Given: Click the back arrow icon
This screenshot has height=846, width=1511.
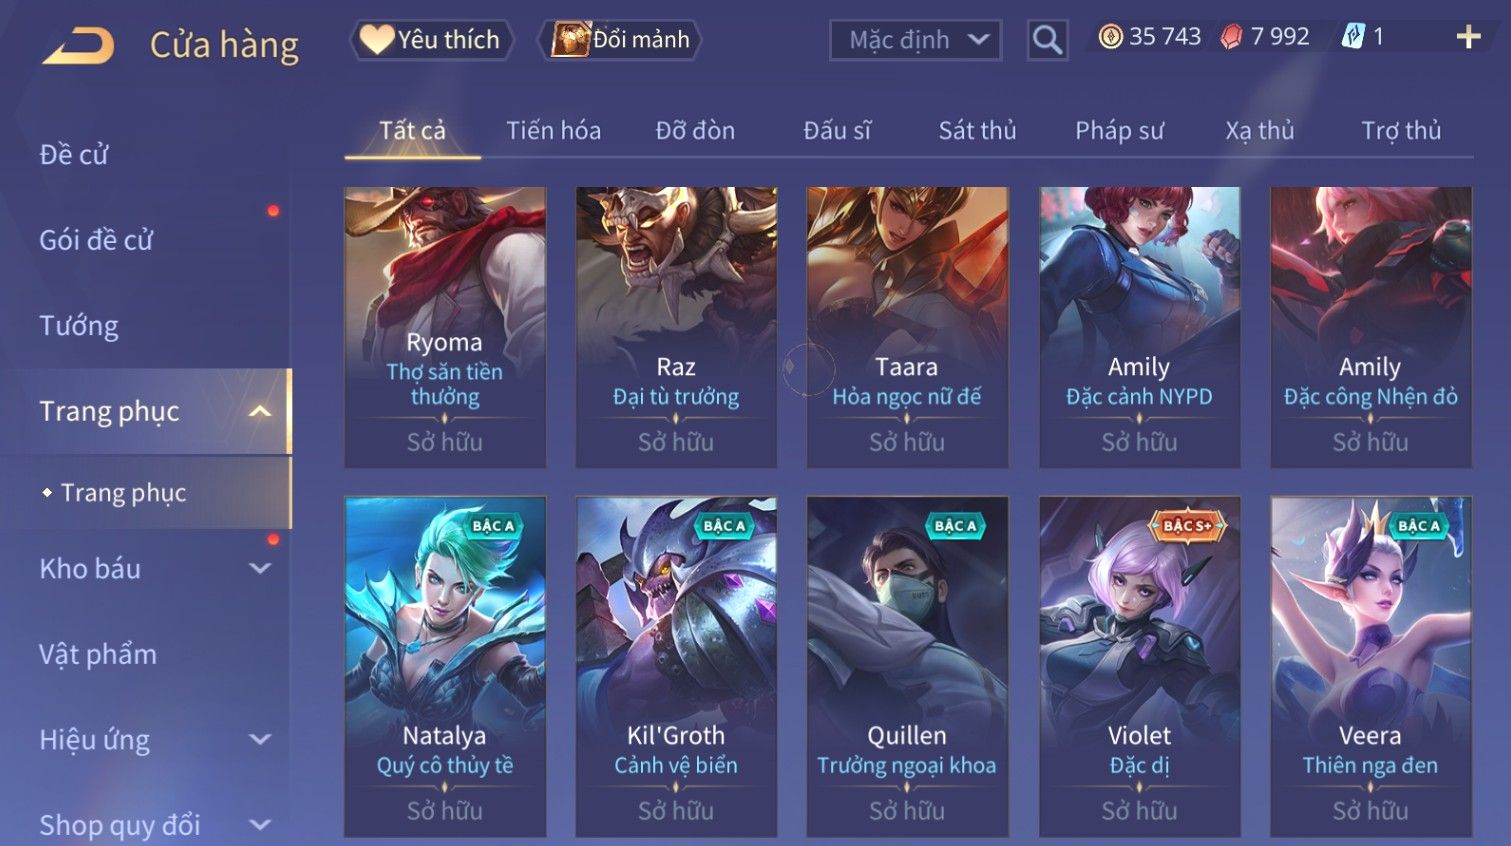Looking at the screenshot, I should tap(78, 45).
